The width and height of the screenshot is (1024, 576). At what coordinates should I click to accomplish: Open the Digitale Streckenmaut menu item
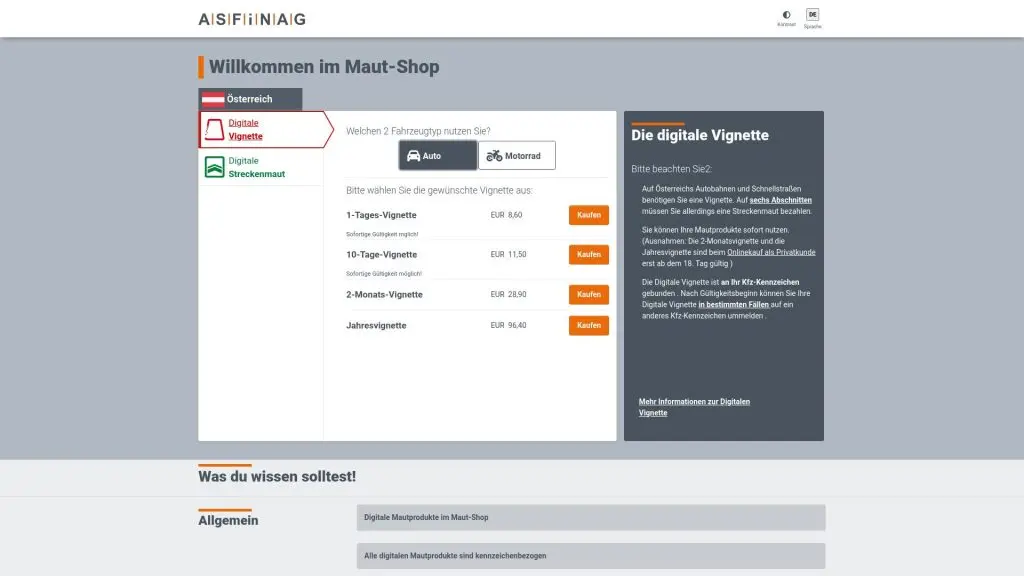[256, 167]
